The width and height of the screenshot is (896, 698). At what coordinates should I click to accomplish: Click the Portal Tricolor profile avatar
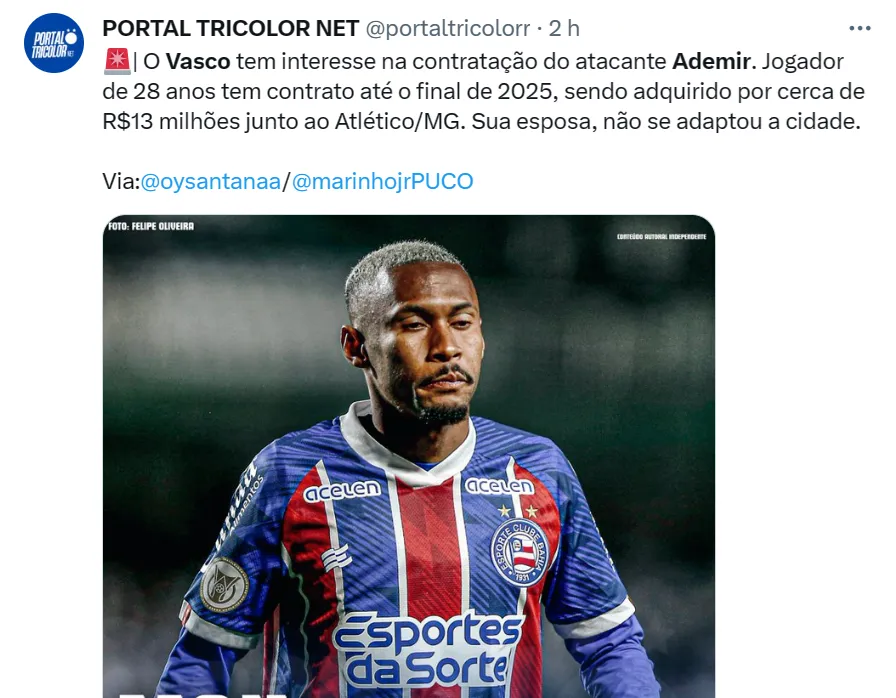[54, 43]
